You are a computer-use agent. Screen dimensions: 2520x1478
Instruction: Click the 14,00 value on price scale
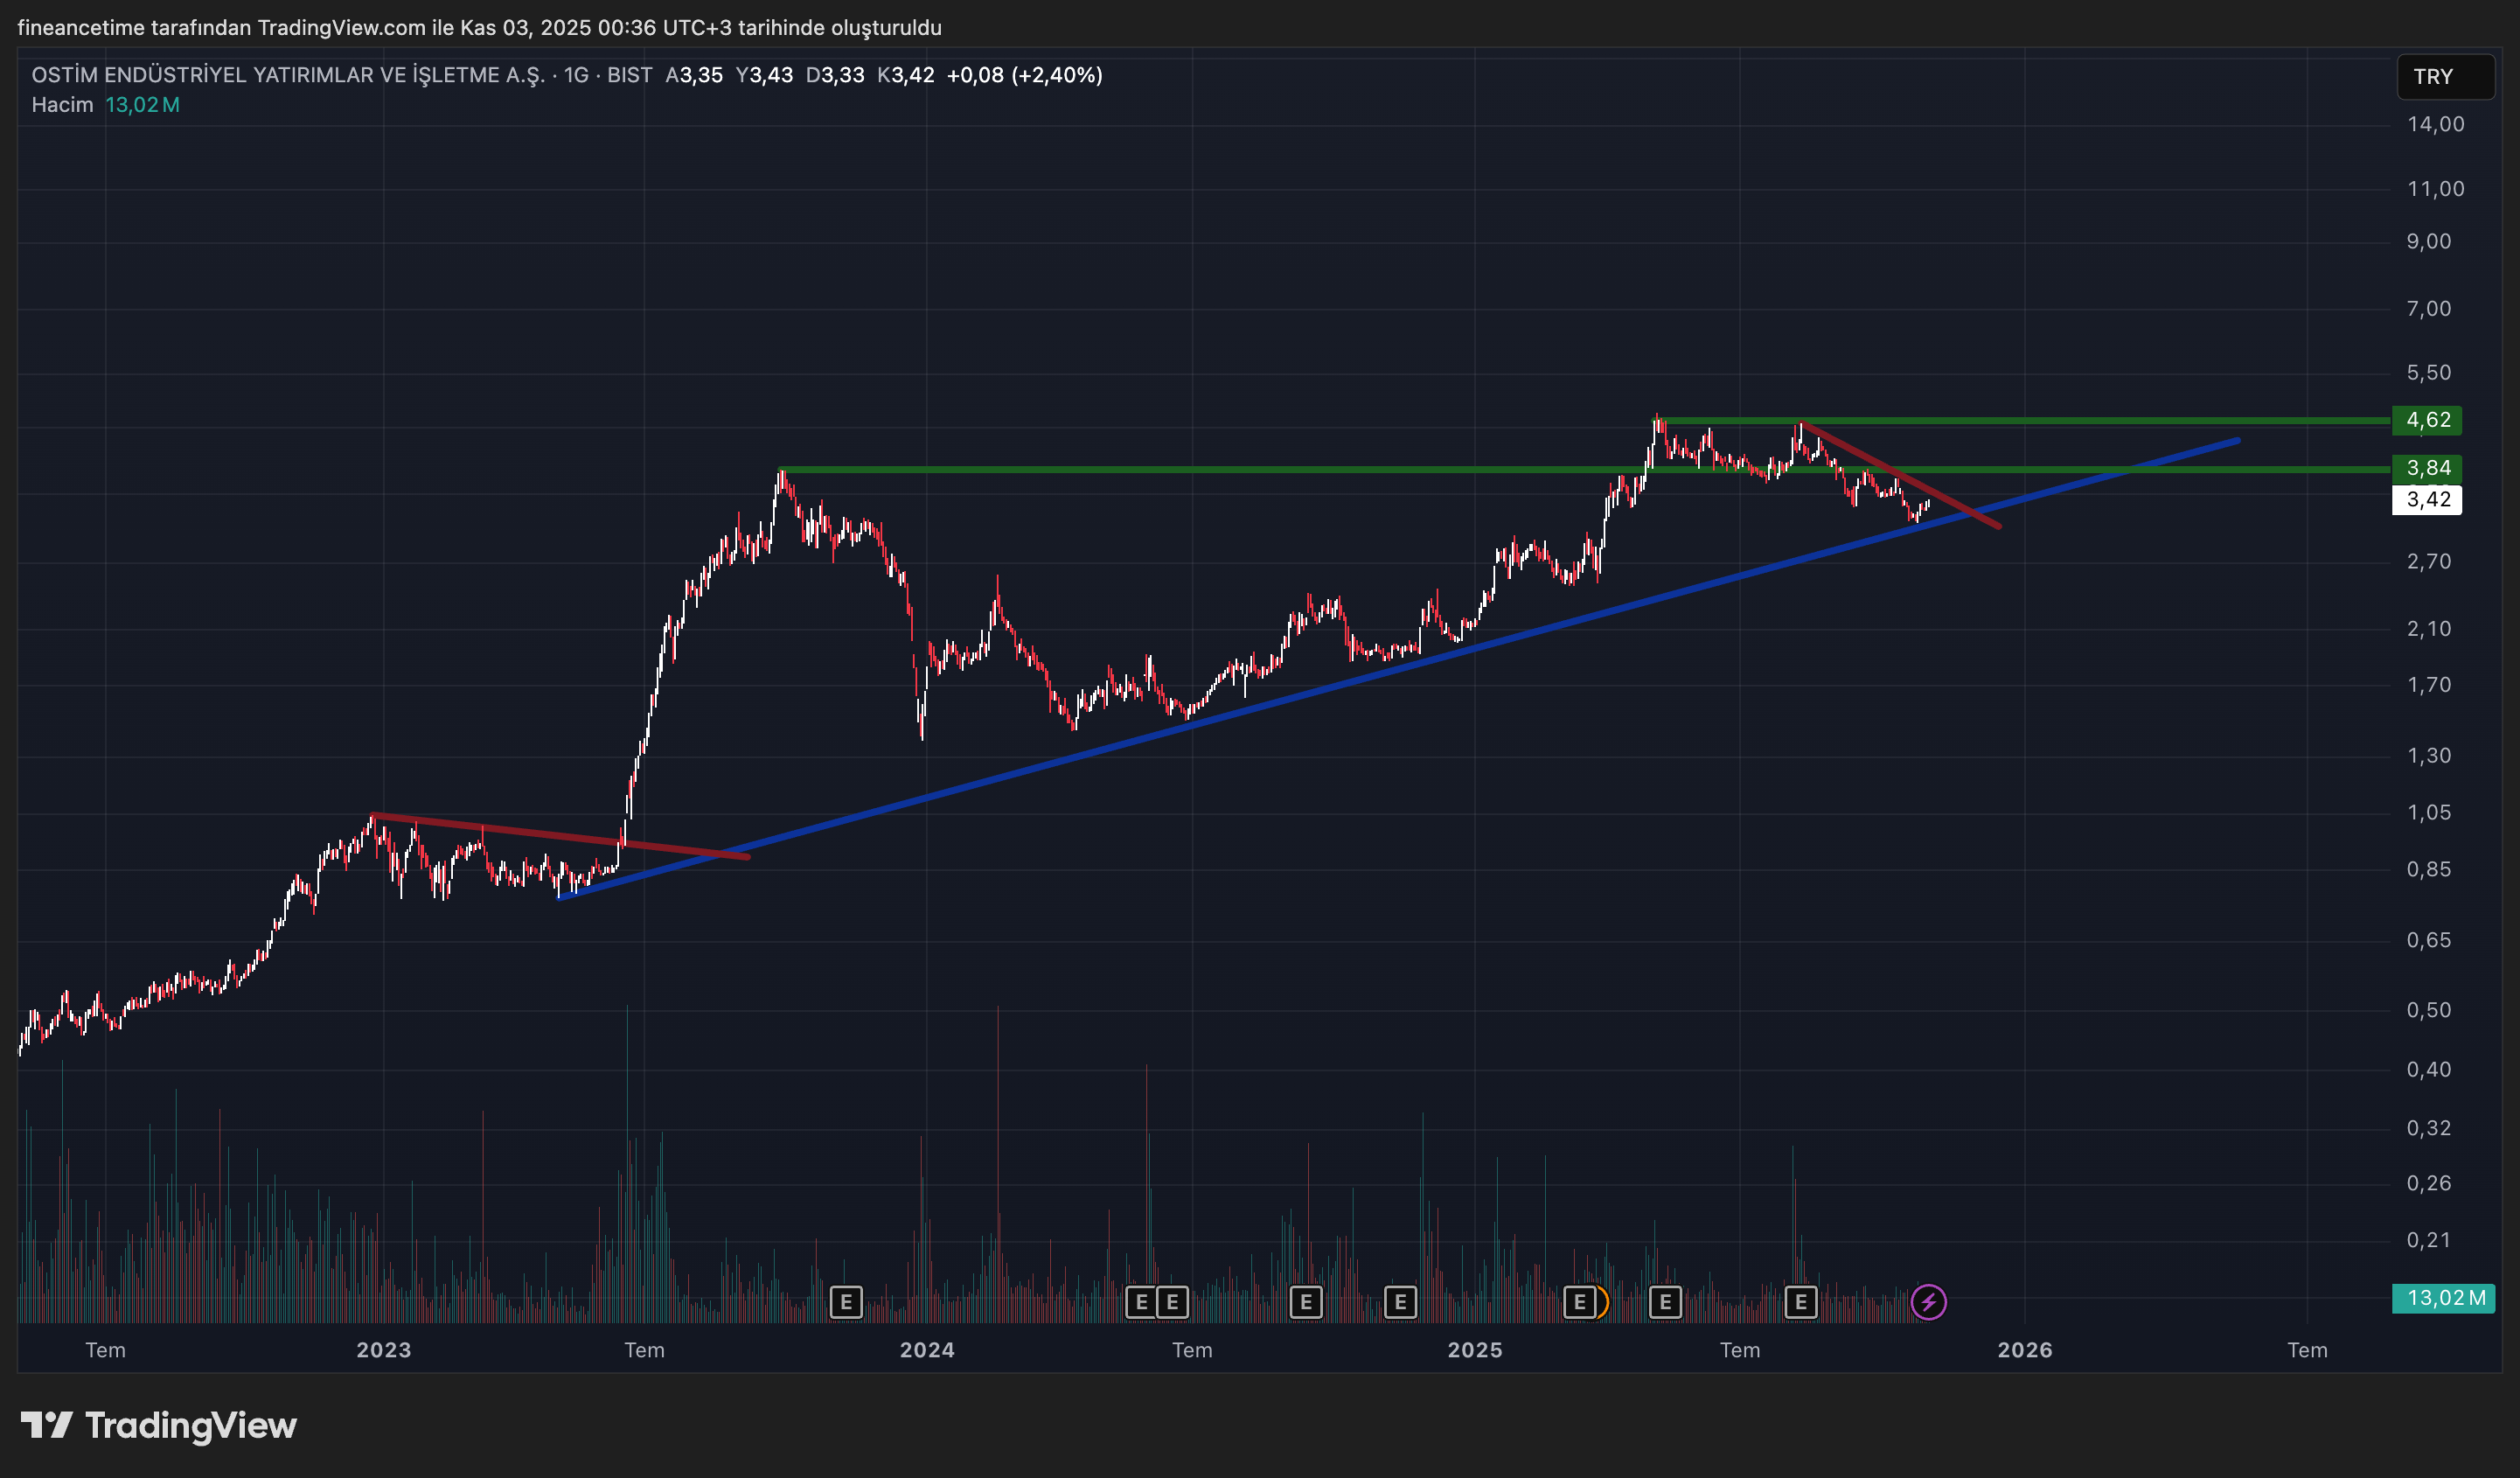click(x=2435, y=124)
